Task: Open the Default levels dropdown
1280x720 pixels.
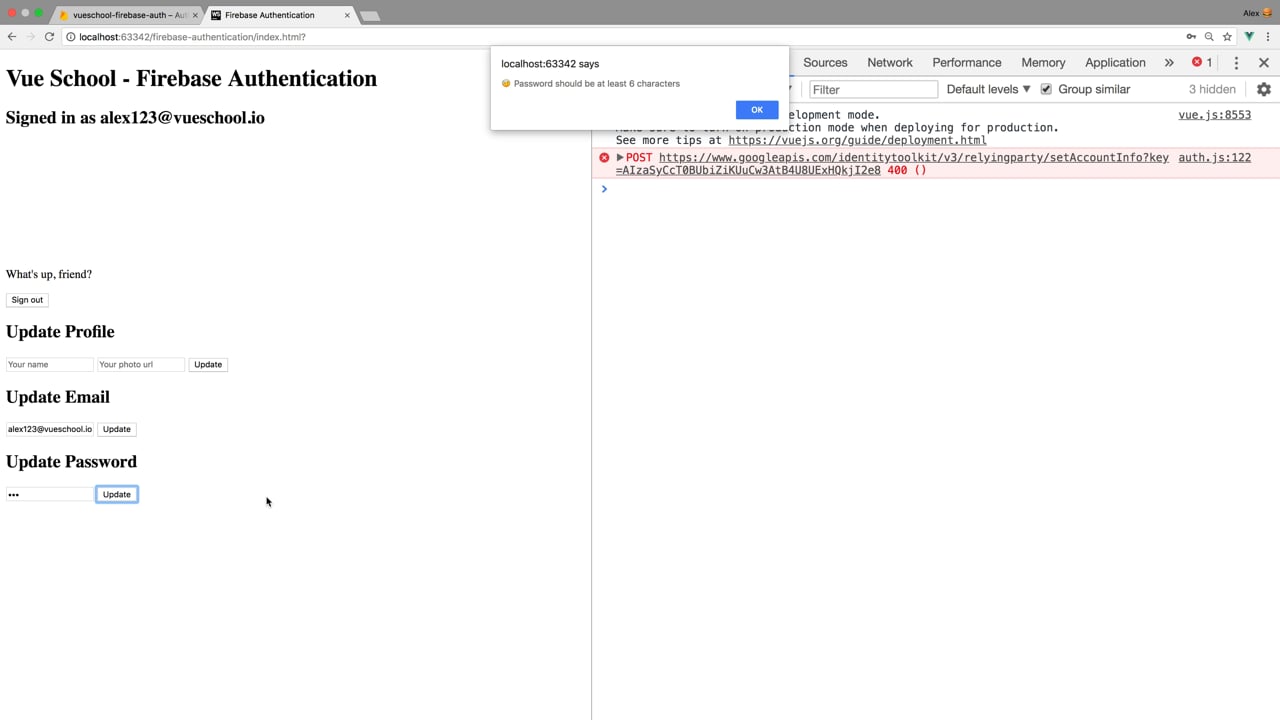Action: point(988,89)
